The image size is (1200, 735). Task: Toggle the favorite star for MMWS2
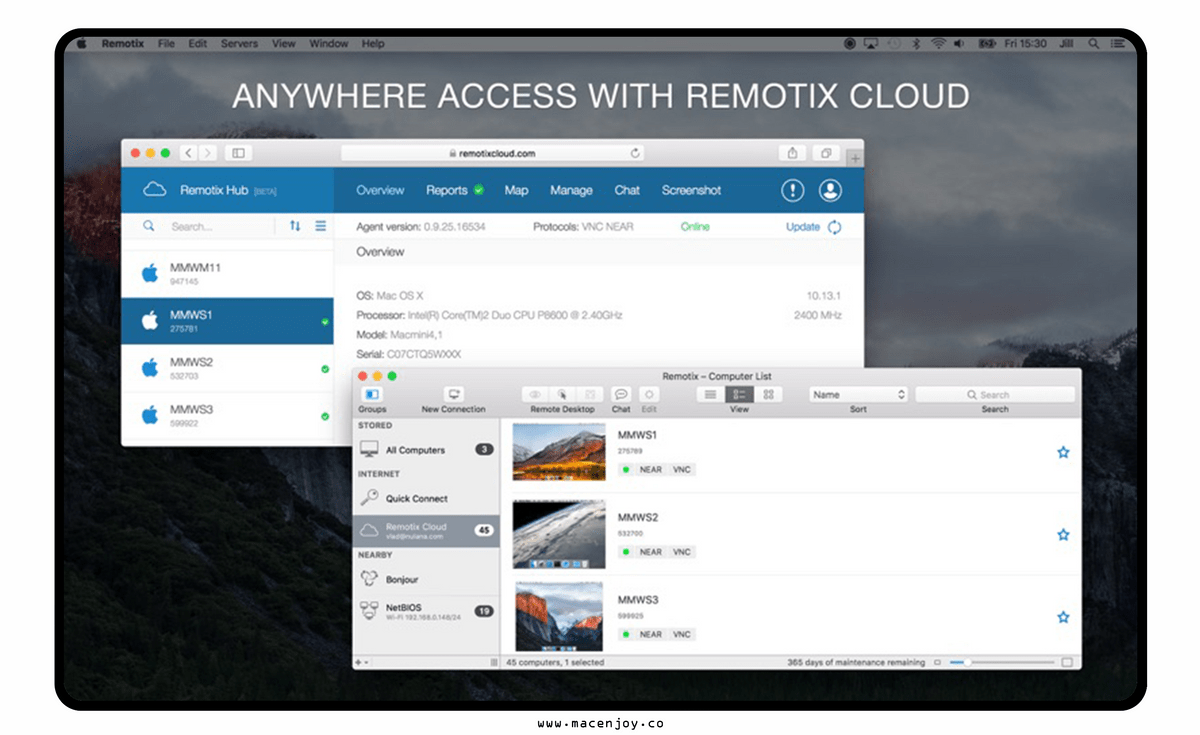click(1063, 535)
